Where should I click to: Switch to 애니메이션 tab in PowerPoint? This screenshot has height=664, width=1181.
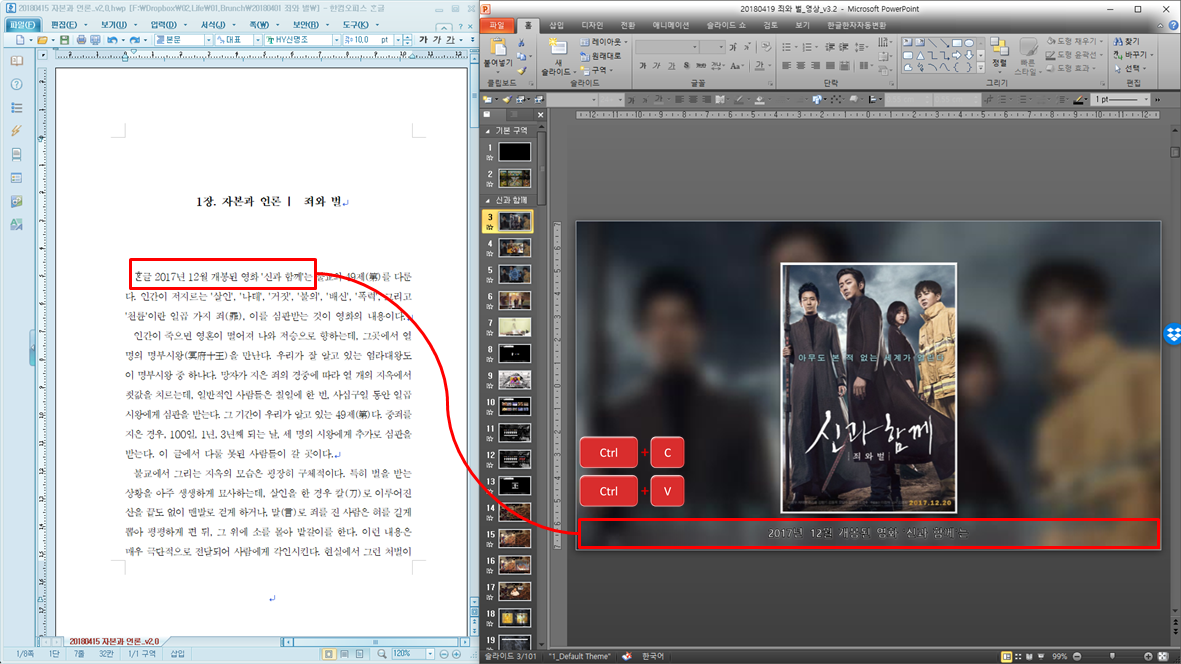point(671,25)
